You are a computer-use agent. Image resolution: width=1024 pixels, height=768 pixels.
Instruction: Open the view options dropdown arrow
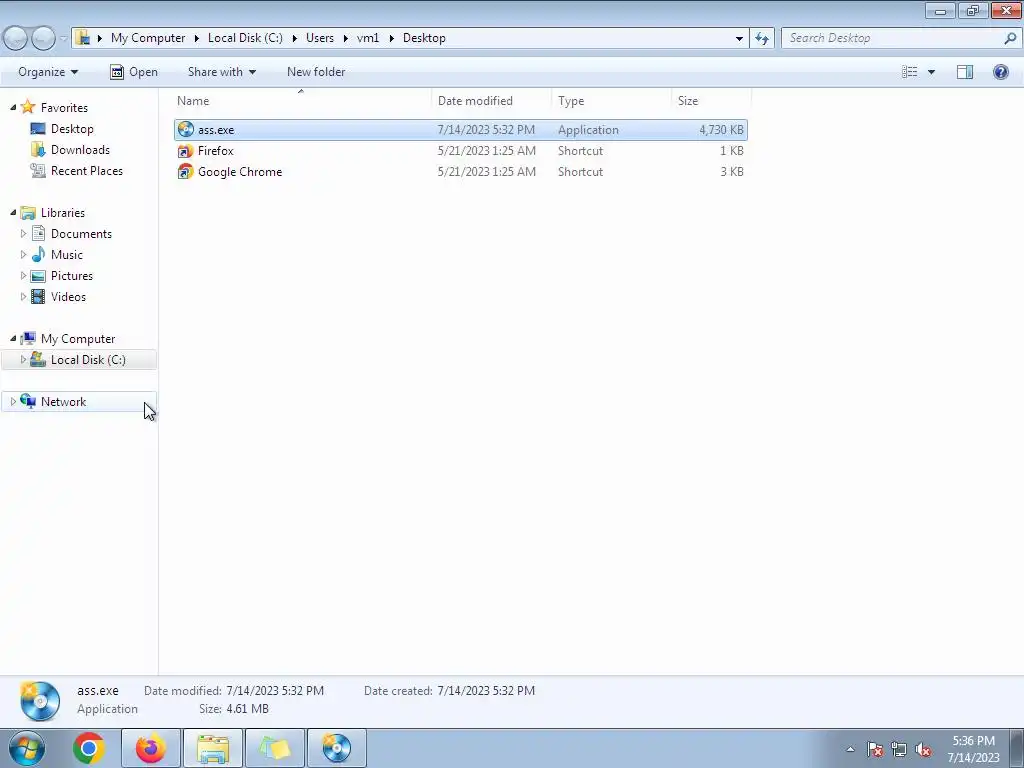(x=931, y=72)
